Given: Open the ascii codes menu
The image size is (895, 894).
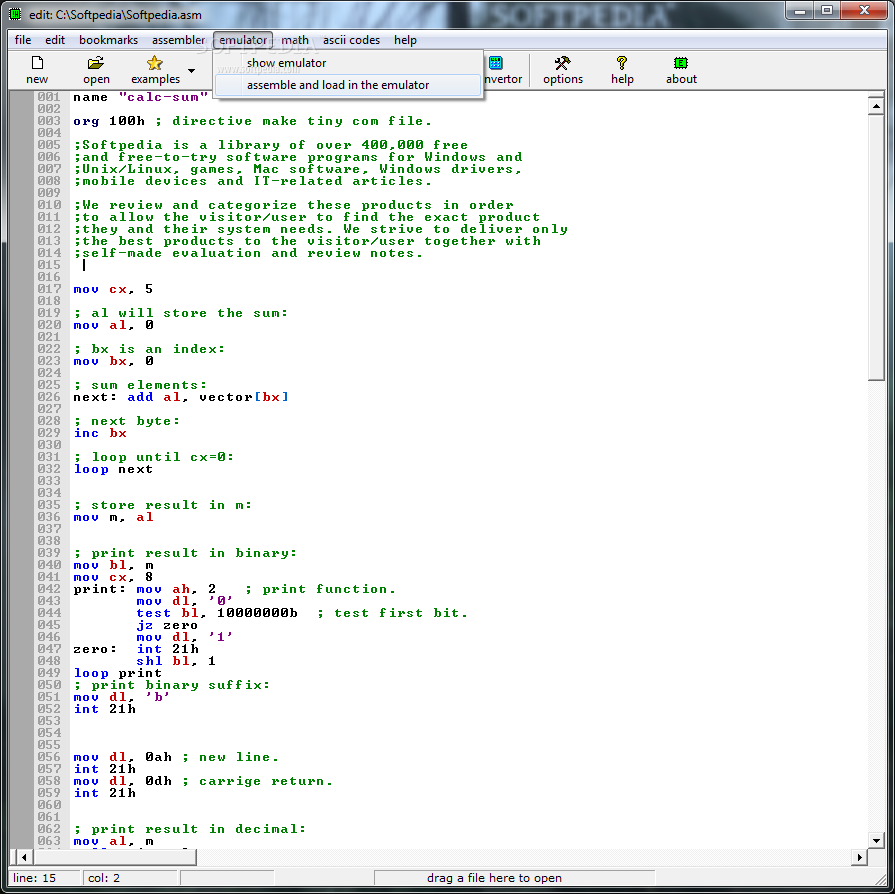Looking at the screenshot, I should [351, 40].
